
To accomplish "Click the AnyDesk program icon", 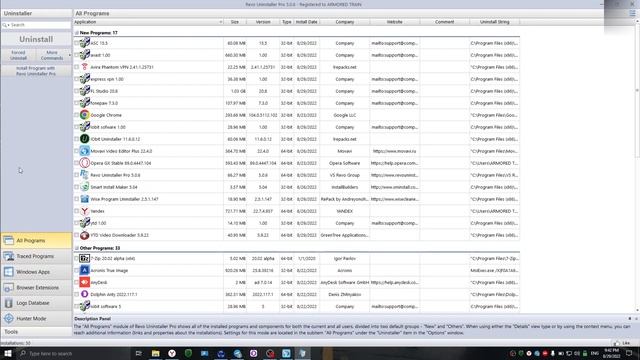I will 84,282.
